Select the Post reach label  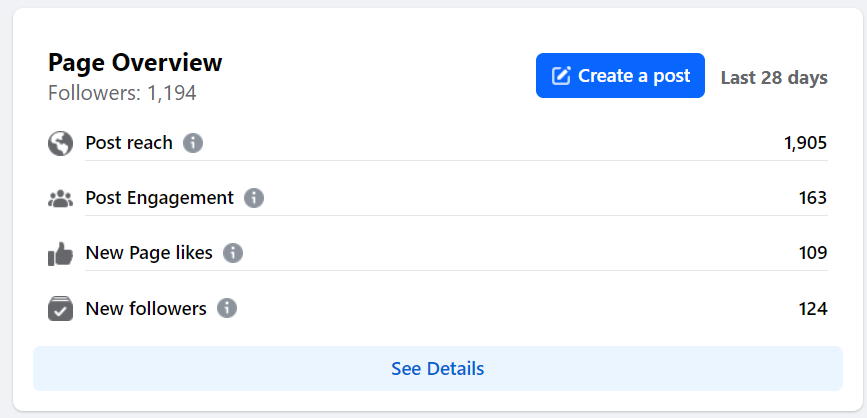pos(129,143)
